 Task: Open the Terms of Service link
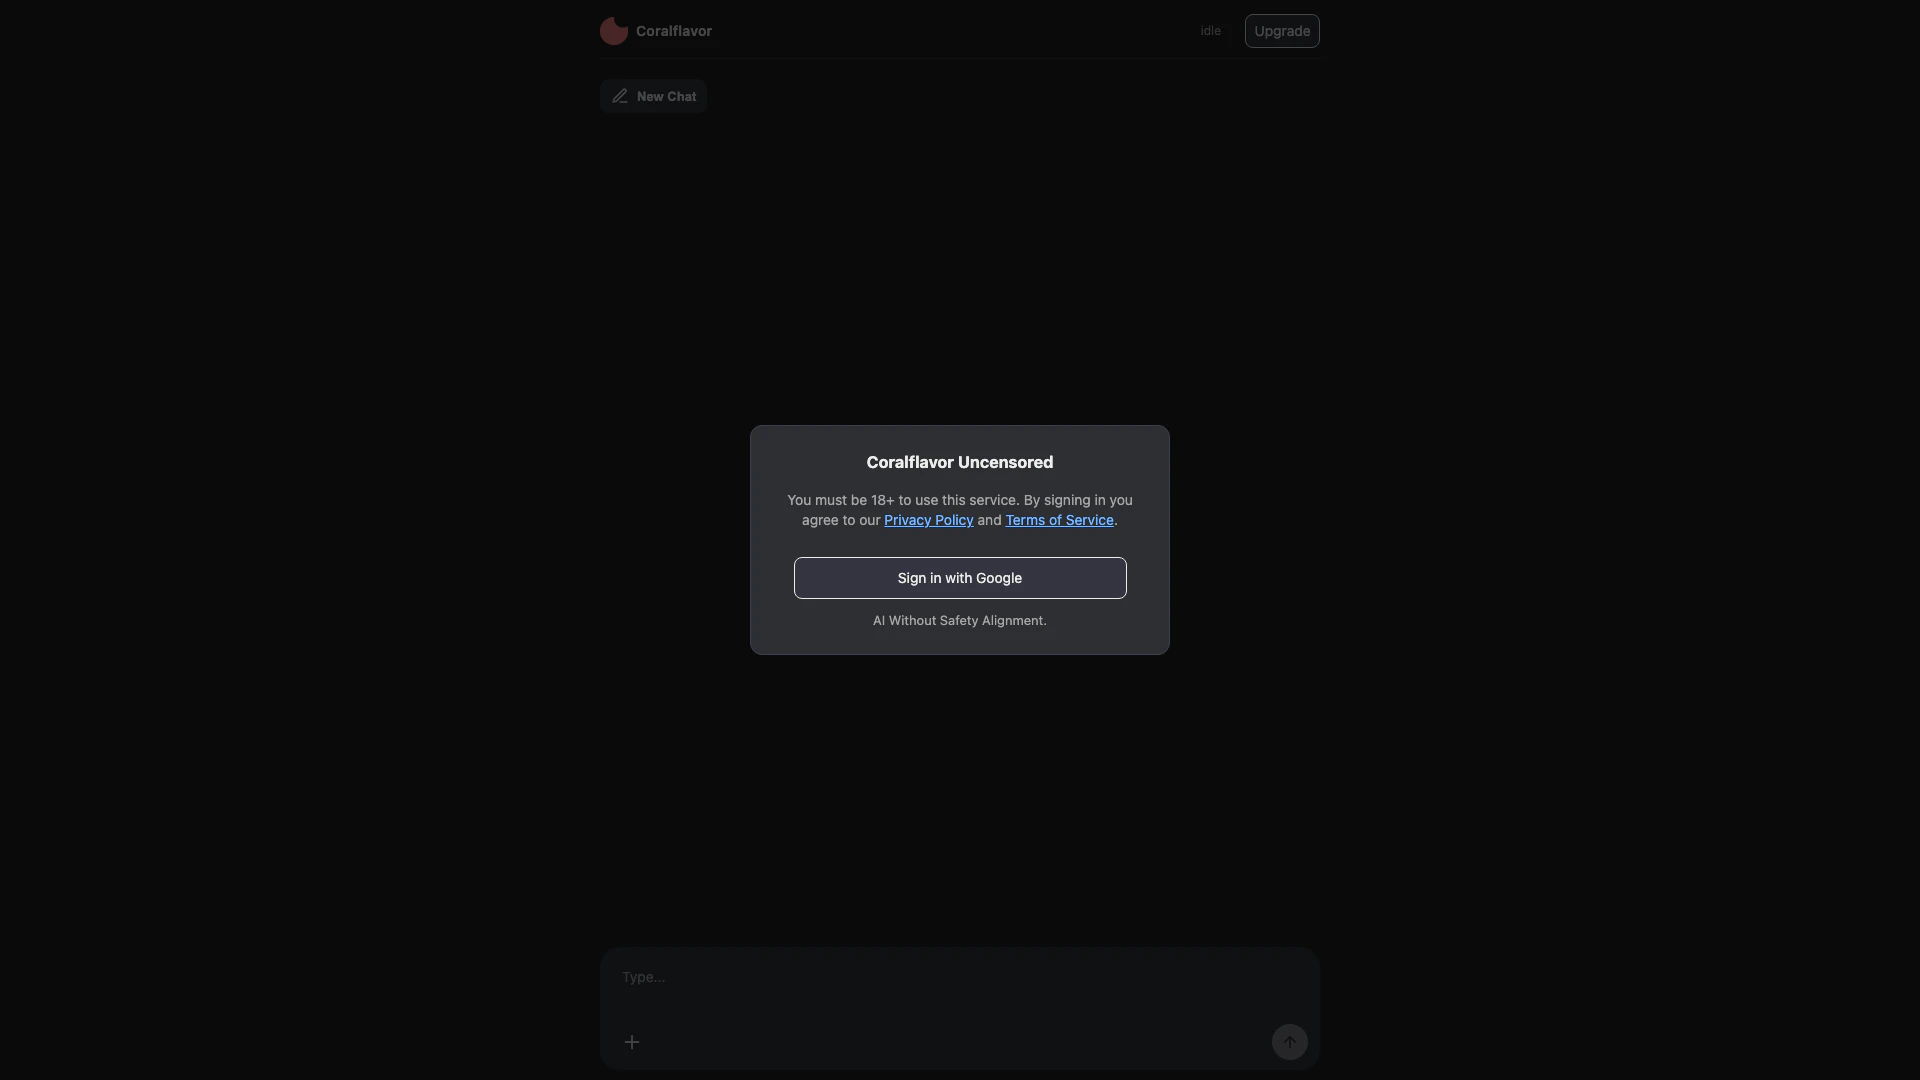pos(1059,520)
